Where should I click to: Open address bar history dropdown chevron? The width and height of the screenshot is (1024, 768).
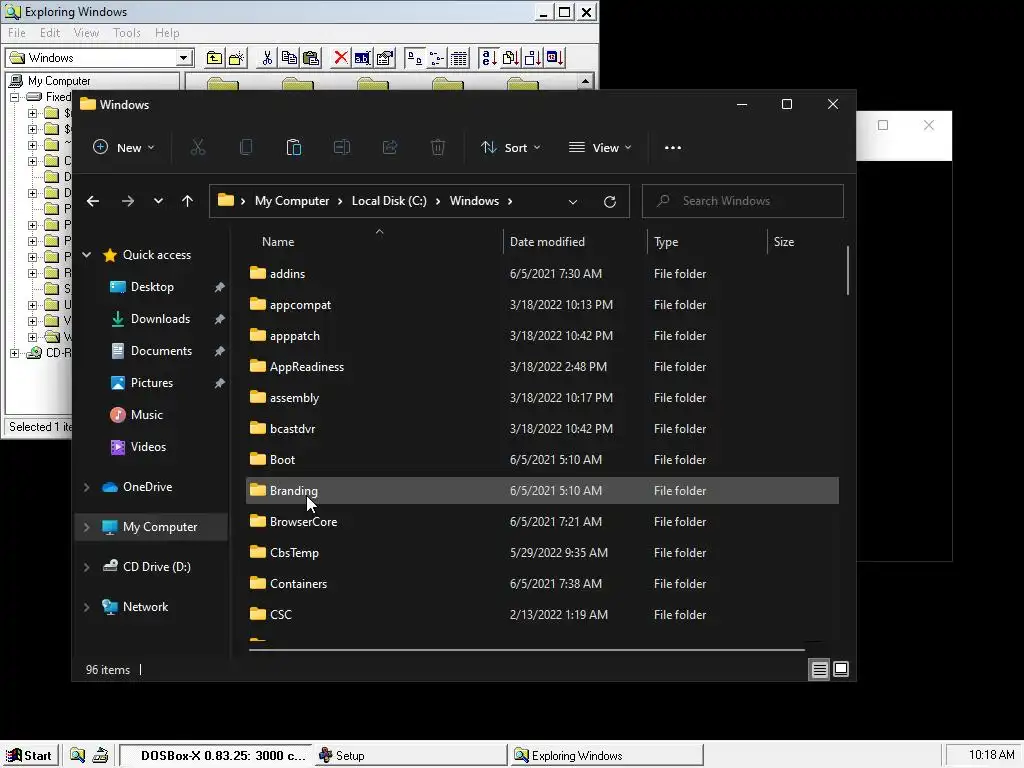[x=573, y=202]
